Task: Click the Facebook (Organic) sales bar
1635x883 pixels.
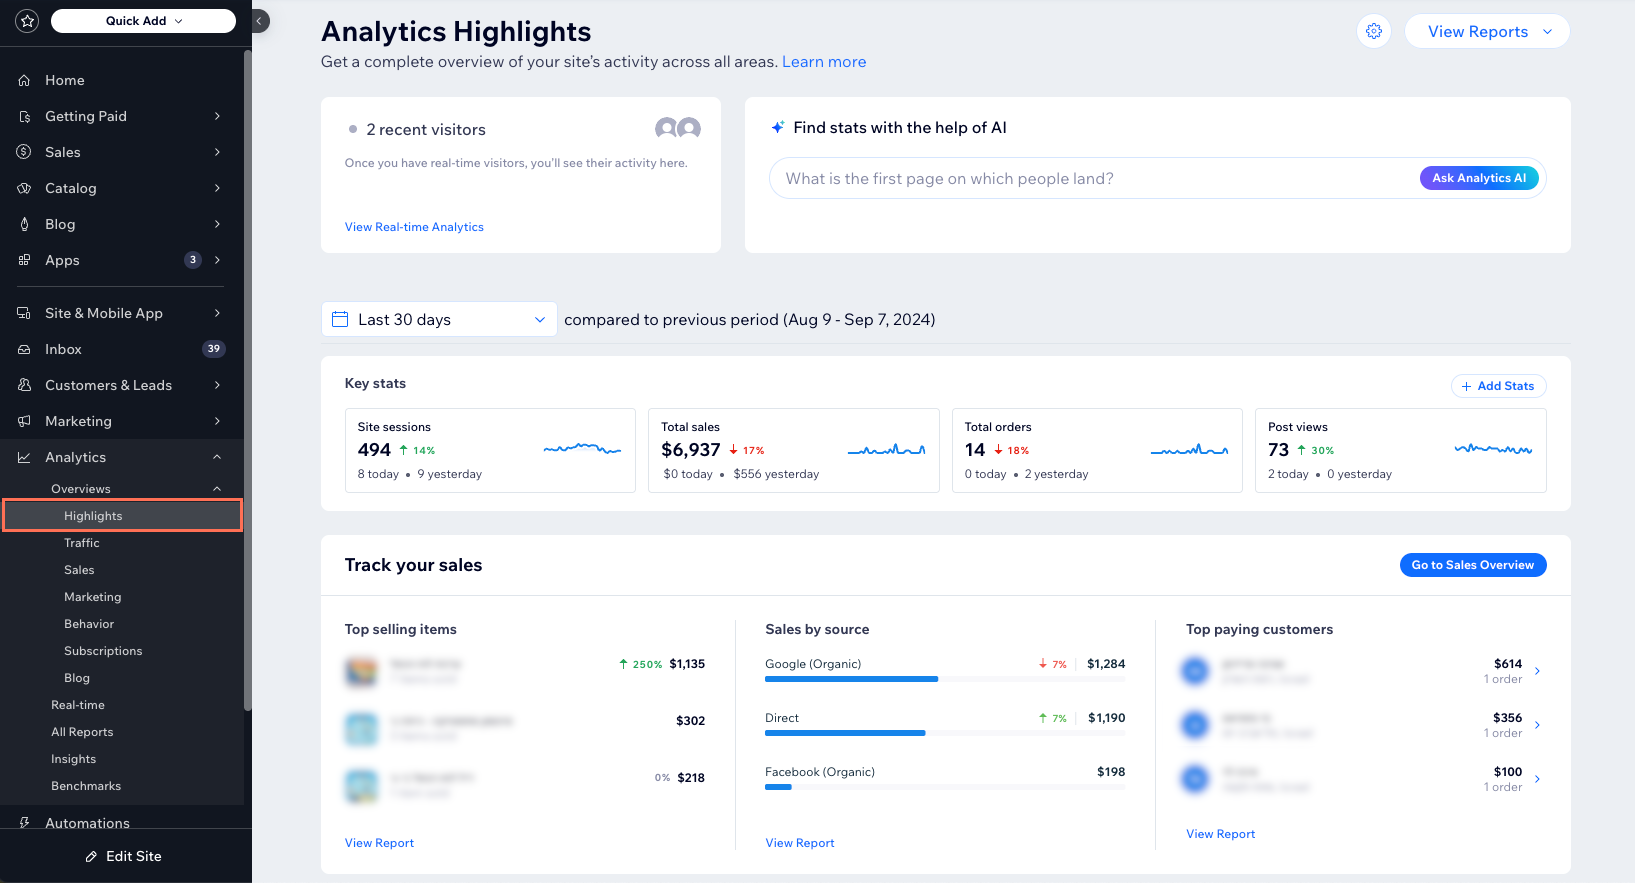Action: [945, 787]
